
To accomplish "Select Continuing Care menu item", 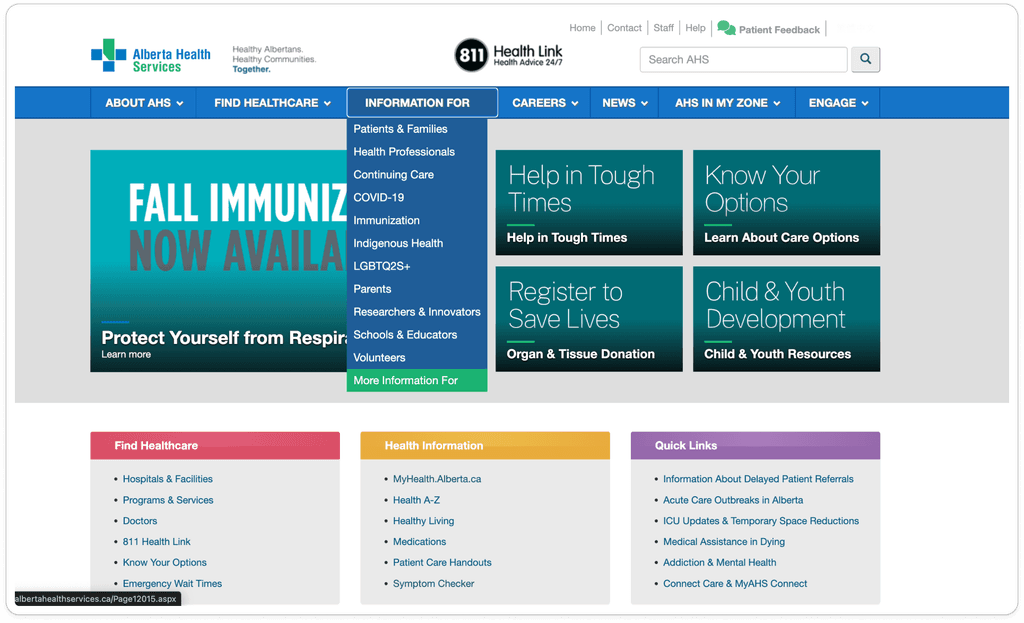I will pyautogui.click(x=417, y=175).
